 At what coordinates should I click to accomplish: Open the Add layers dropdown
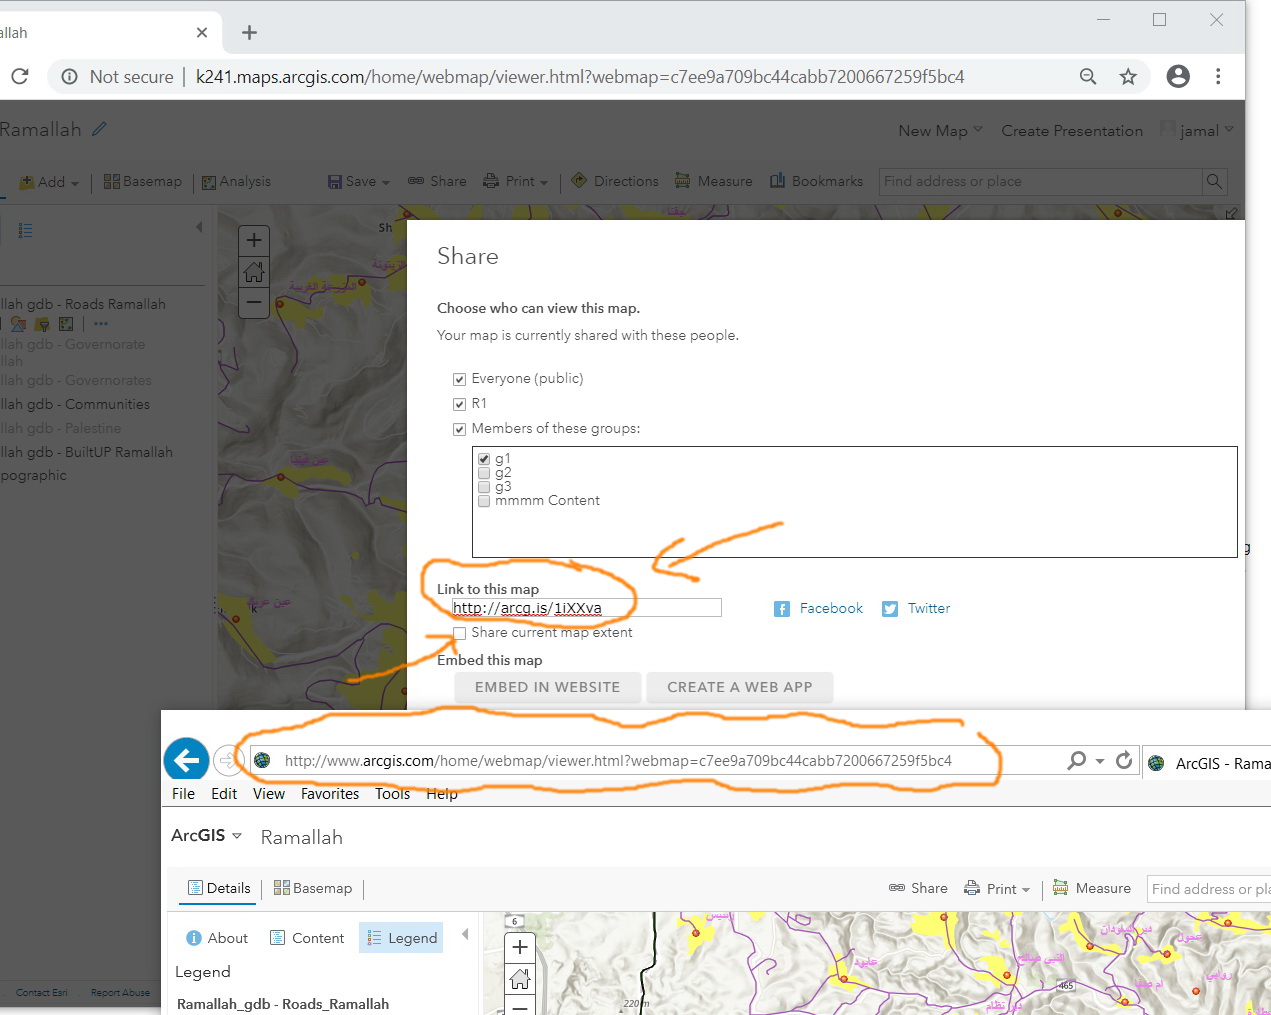(49, 182)
